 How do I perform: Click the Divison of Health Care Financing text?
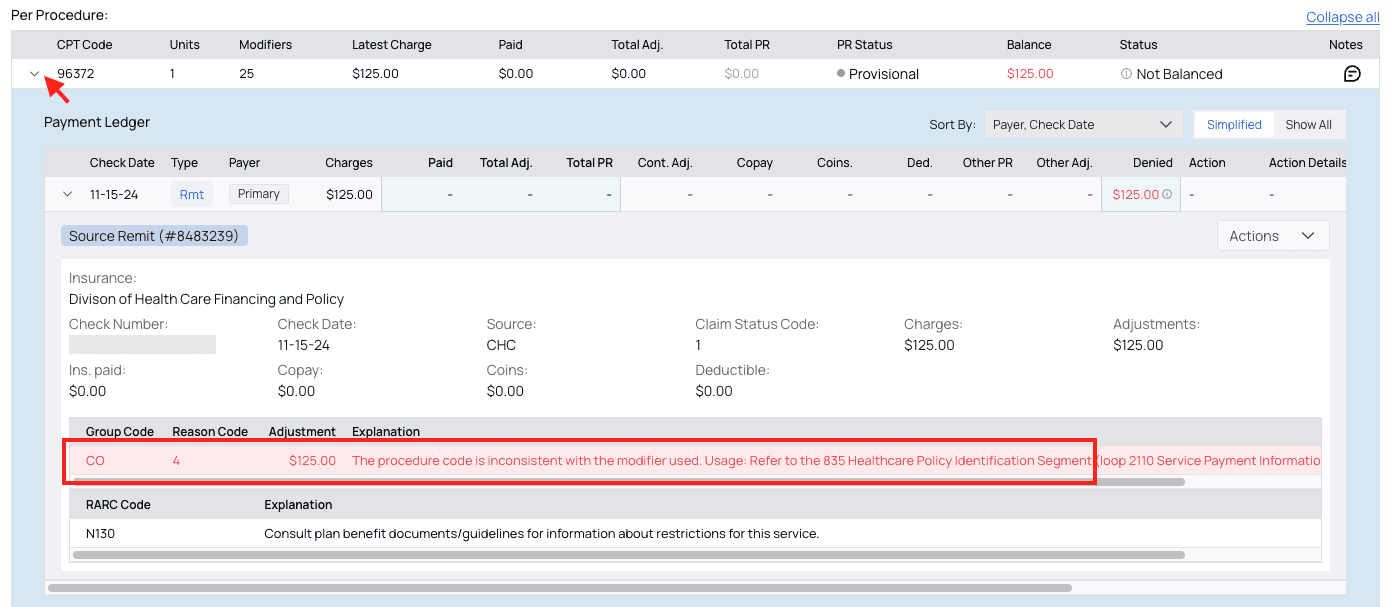(x=206, y=299)
